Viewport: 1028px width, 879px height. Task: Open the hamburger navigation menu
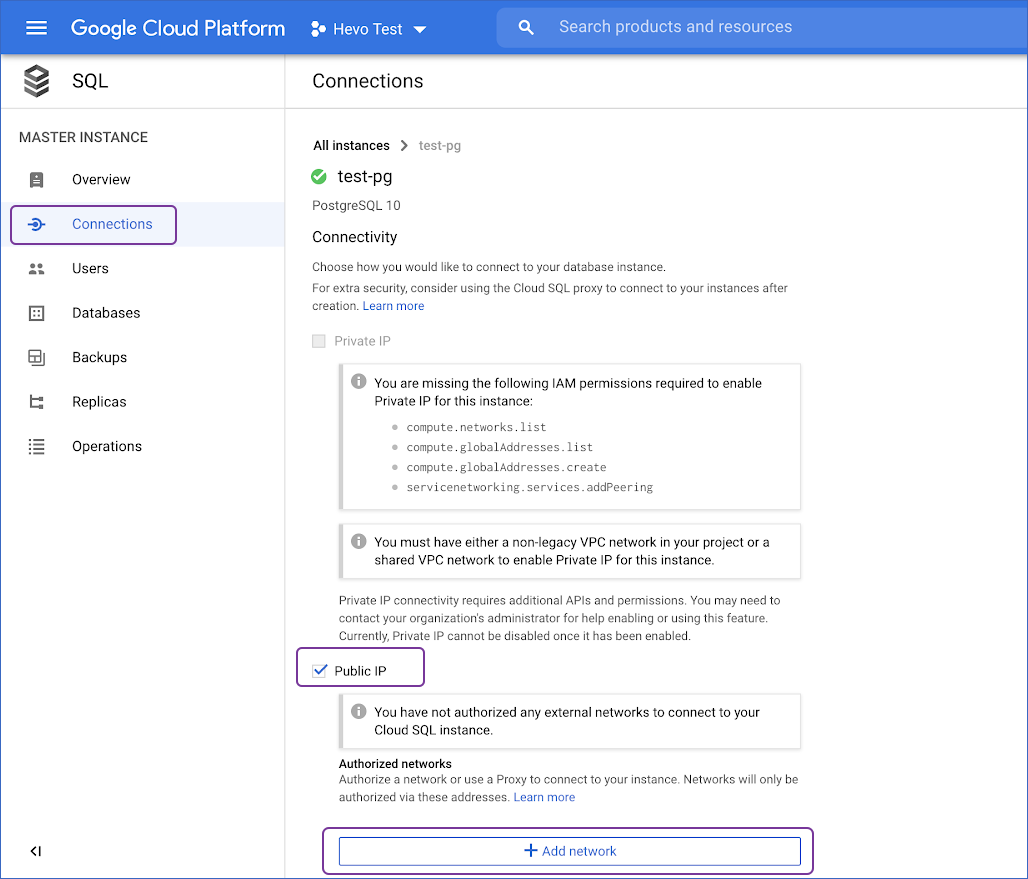point(36,28)
